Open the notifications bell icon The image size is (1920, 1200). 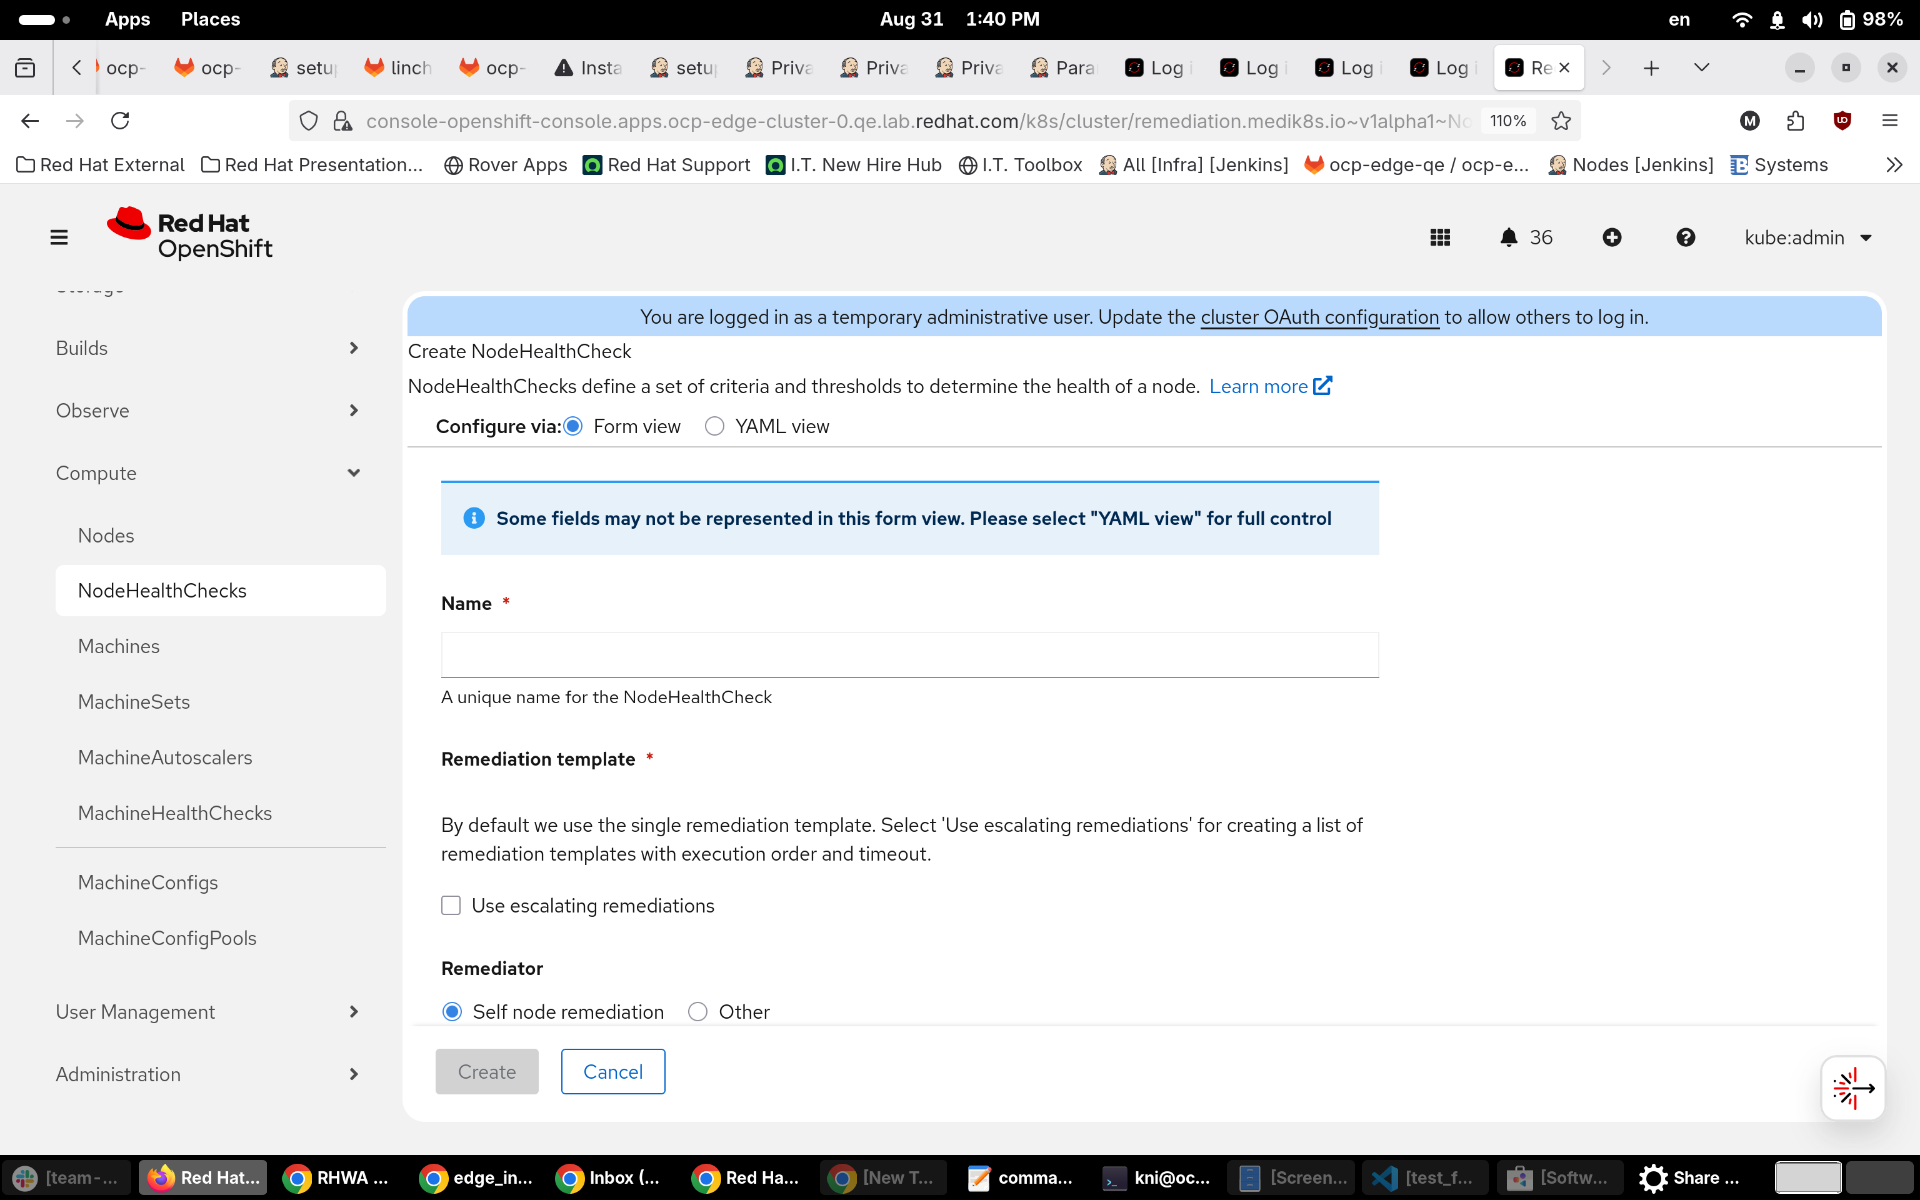[1509, 237]
